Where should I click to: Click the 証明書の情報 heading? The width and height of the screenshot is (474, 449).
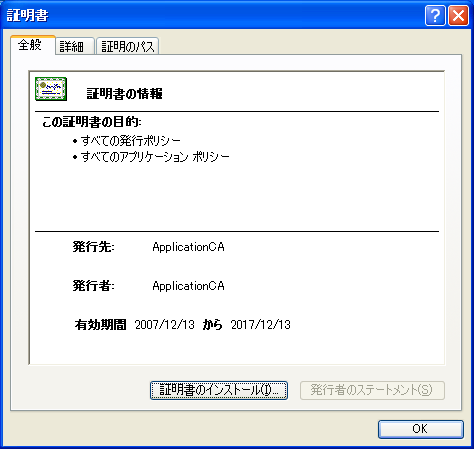click(x=124, y=94)
